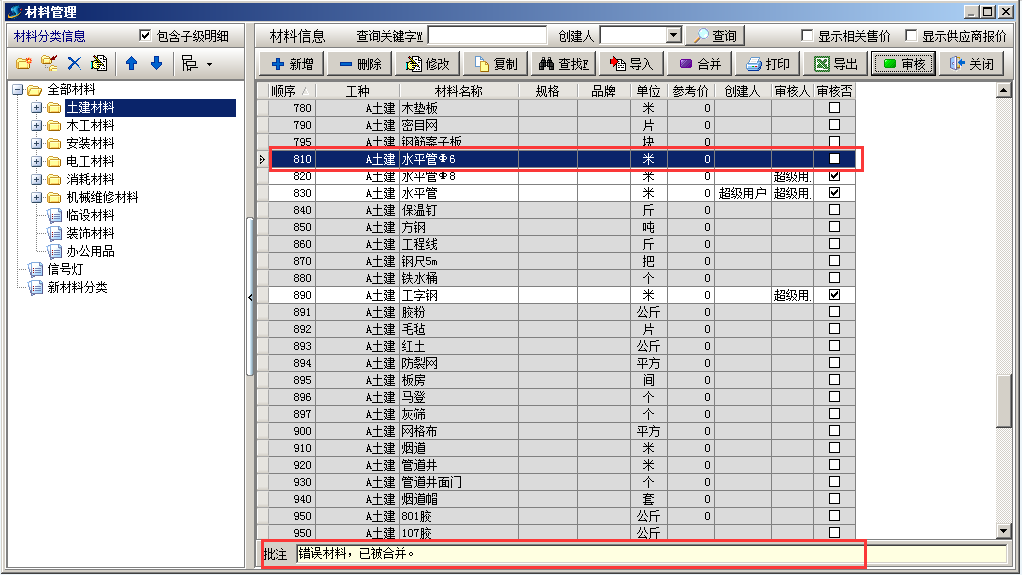The width and height of the screenshot is (1022, 575).
Task: Expand the 木工材料 tree node
Action: pyautogui.click(x=37, y=126)
